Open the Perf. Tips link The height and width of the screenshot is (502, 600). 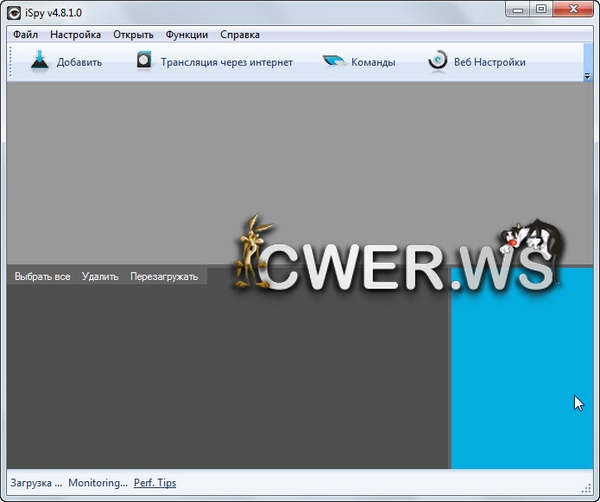pyautogui.click(x=155, y=483)
